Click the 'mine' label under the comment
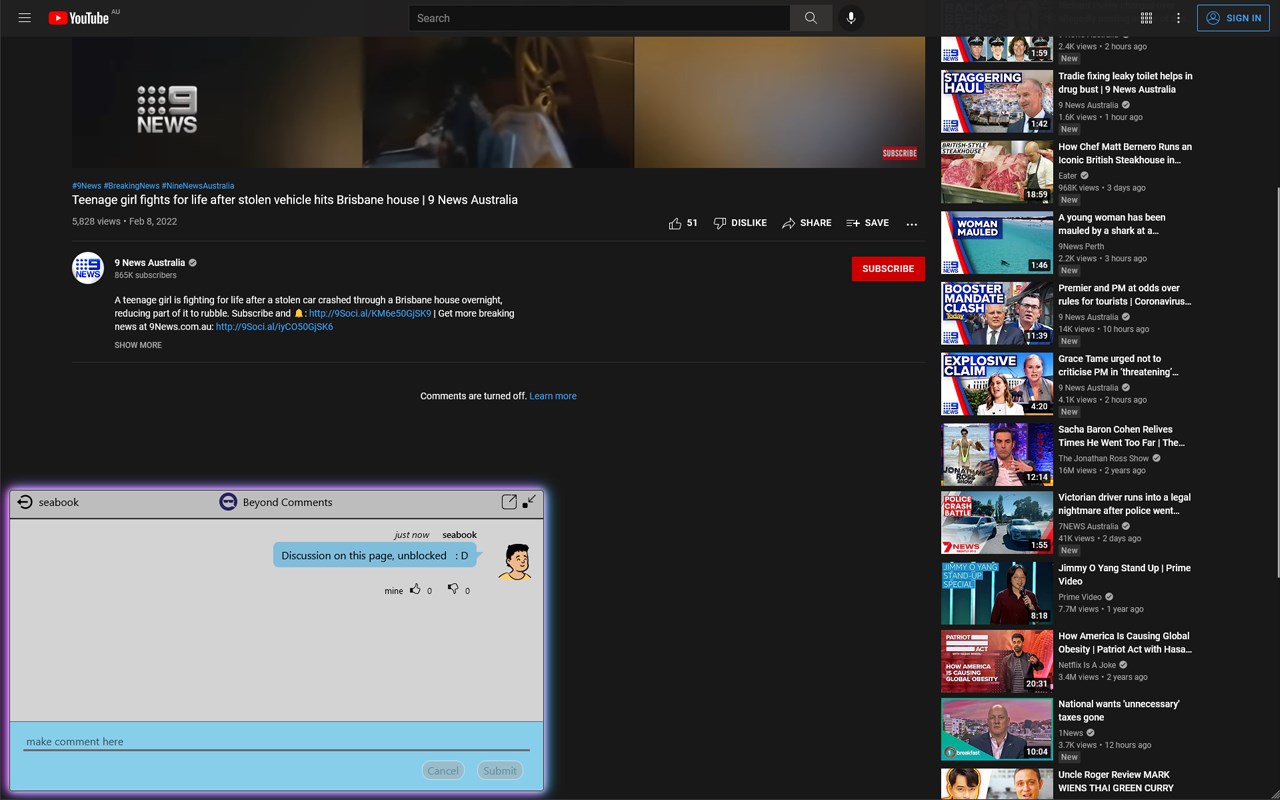Image resolution: width=1280 pixels, height=800 pixels. coord(394,591)
